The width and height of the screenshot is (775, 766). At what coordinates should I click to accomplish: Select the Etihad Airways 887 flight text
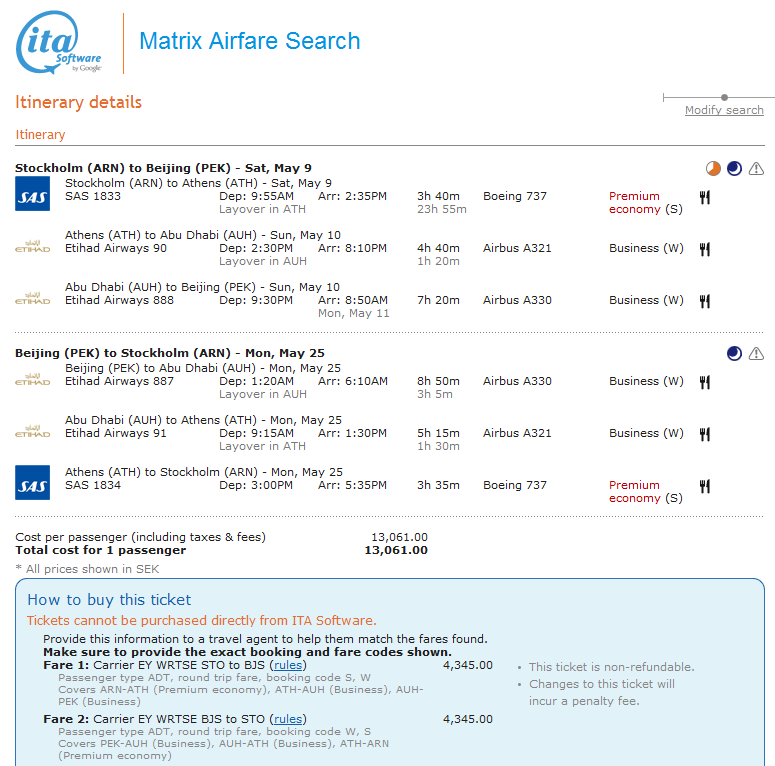click(119, 381)
